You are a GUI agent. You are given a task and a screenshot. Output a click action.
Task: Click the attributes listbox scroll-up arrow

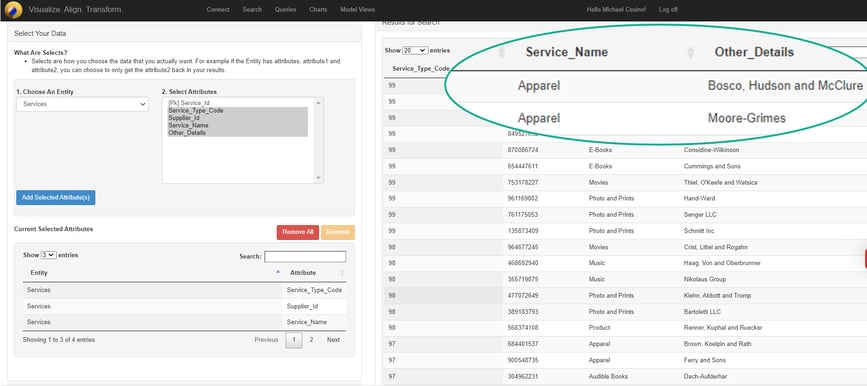[318, 103]
